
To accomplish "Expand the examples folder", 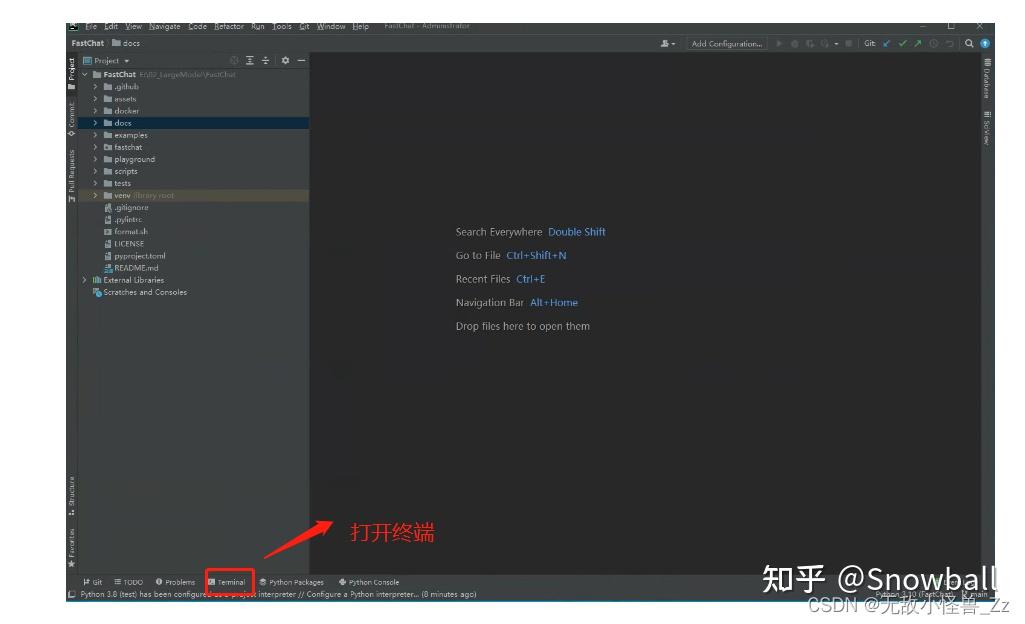I will pyautogui.click(x=95, y=135).
